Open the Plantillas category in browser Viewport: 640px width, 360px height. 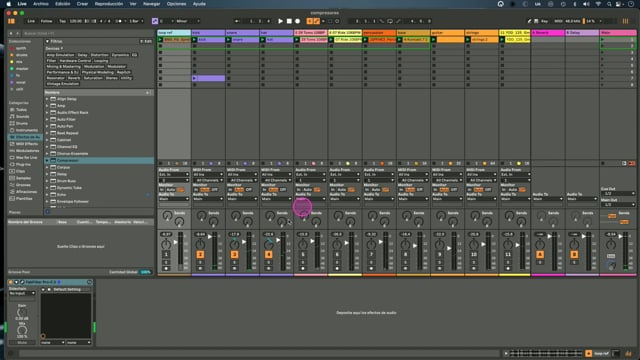tap(21, 198)
